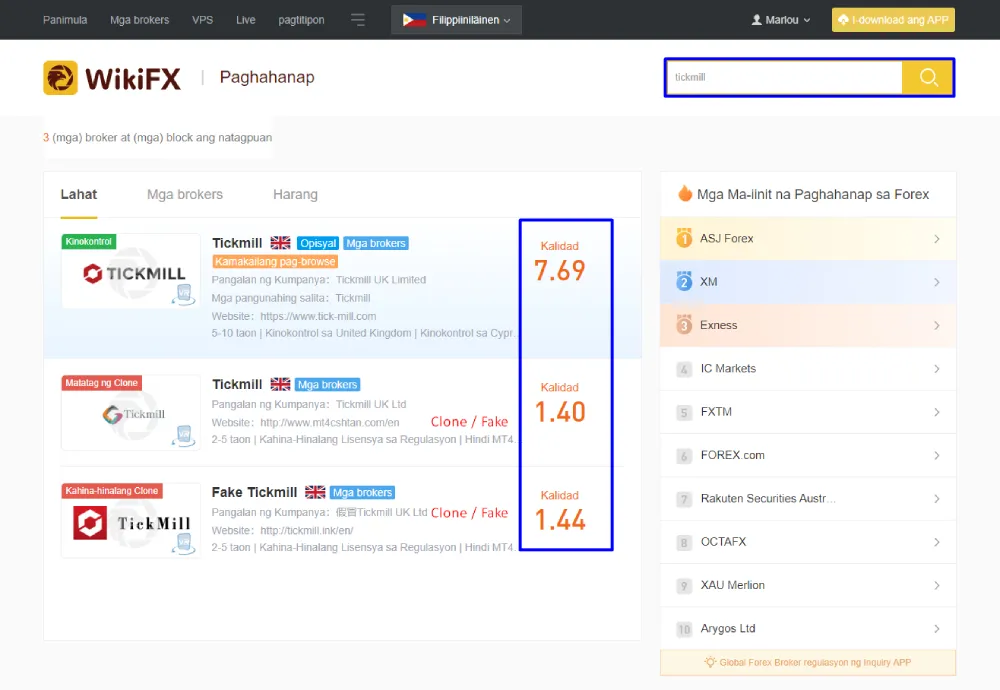The height and width of the screenshot is (690, 1000).
Task: Click the Philippines flag icon
Action: point(414,20)
